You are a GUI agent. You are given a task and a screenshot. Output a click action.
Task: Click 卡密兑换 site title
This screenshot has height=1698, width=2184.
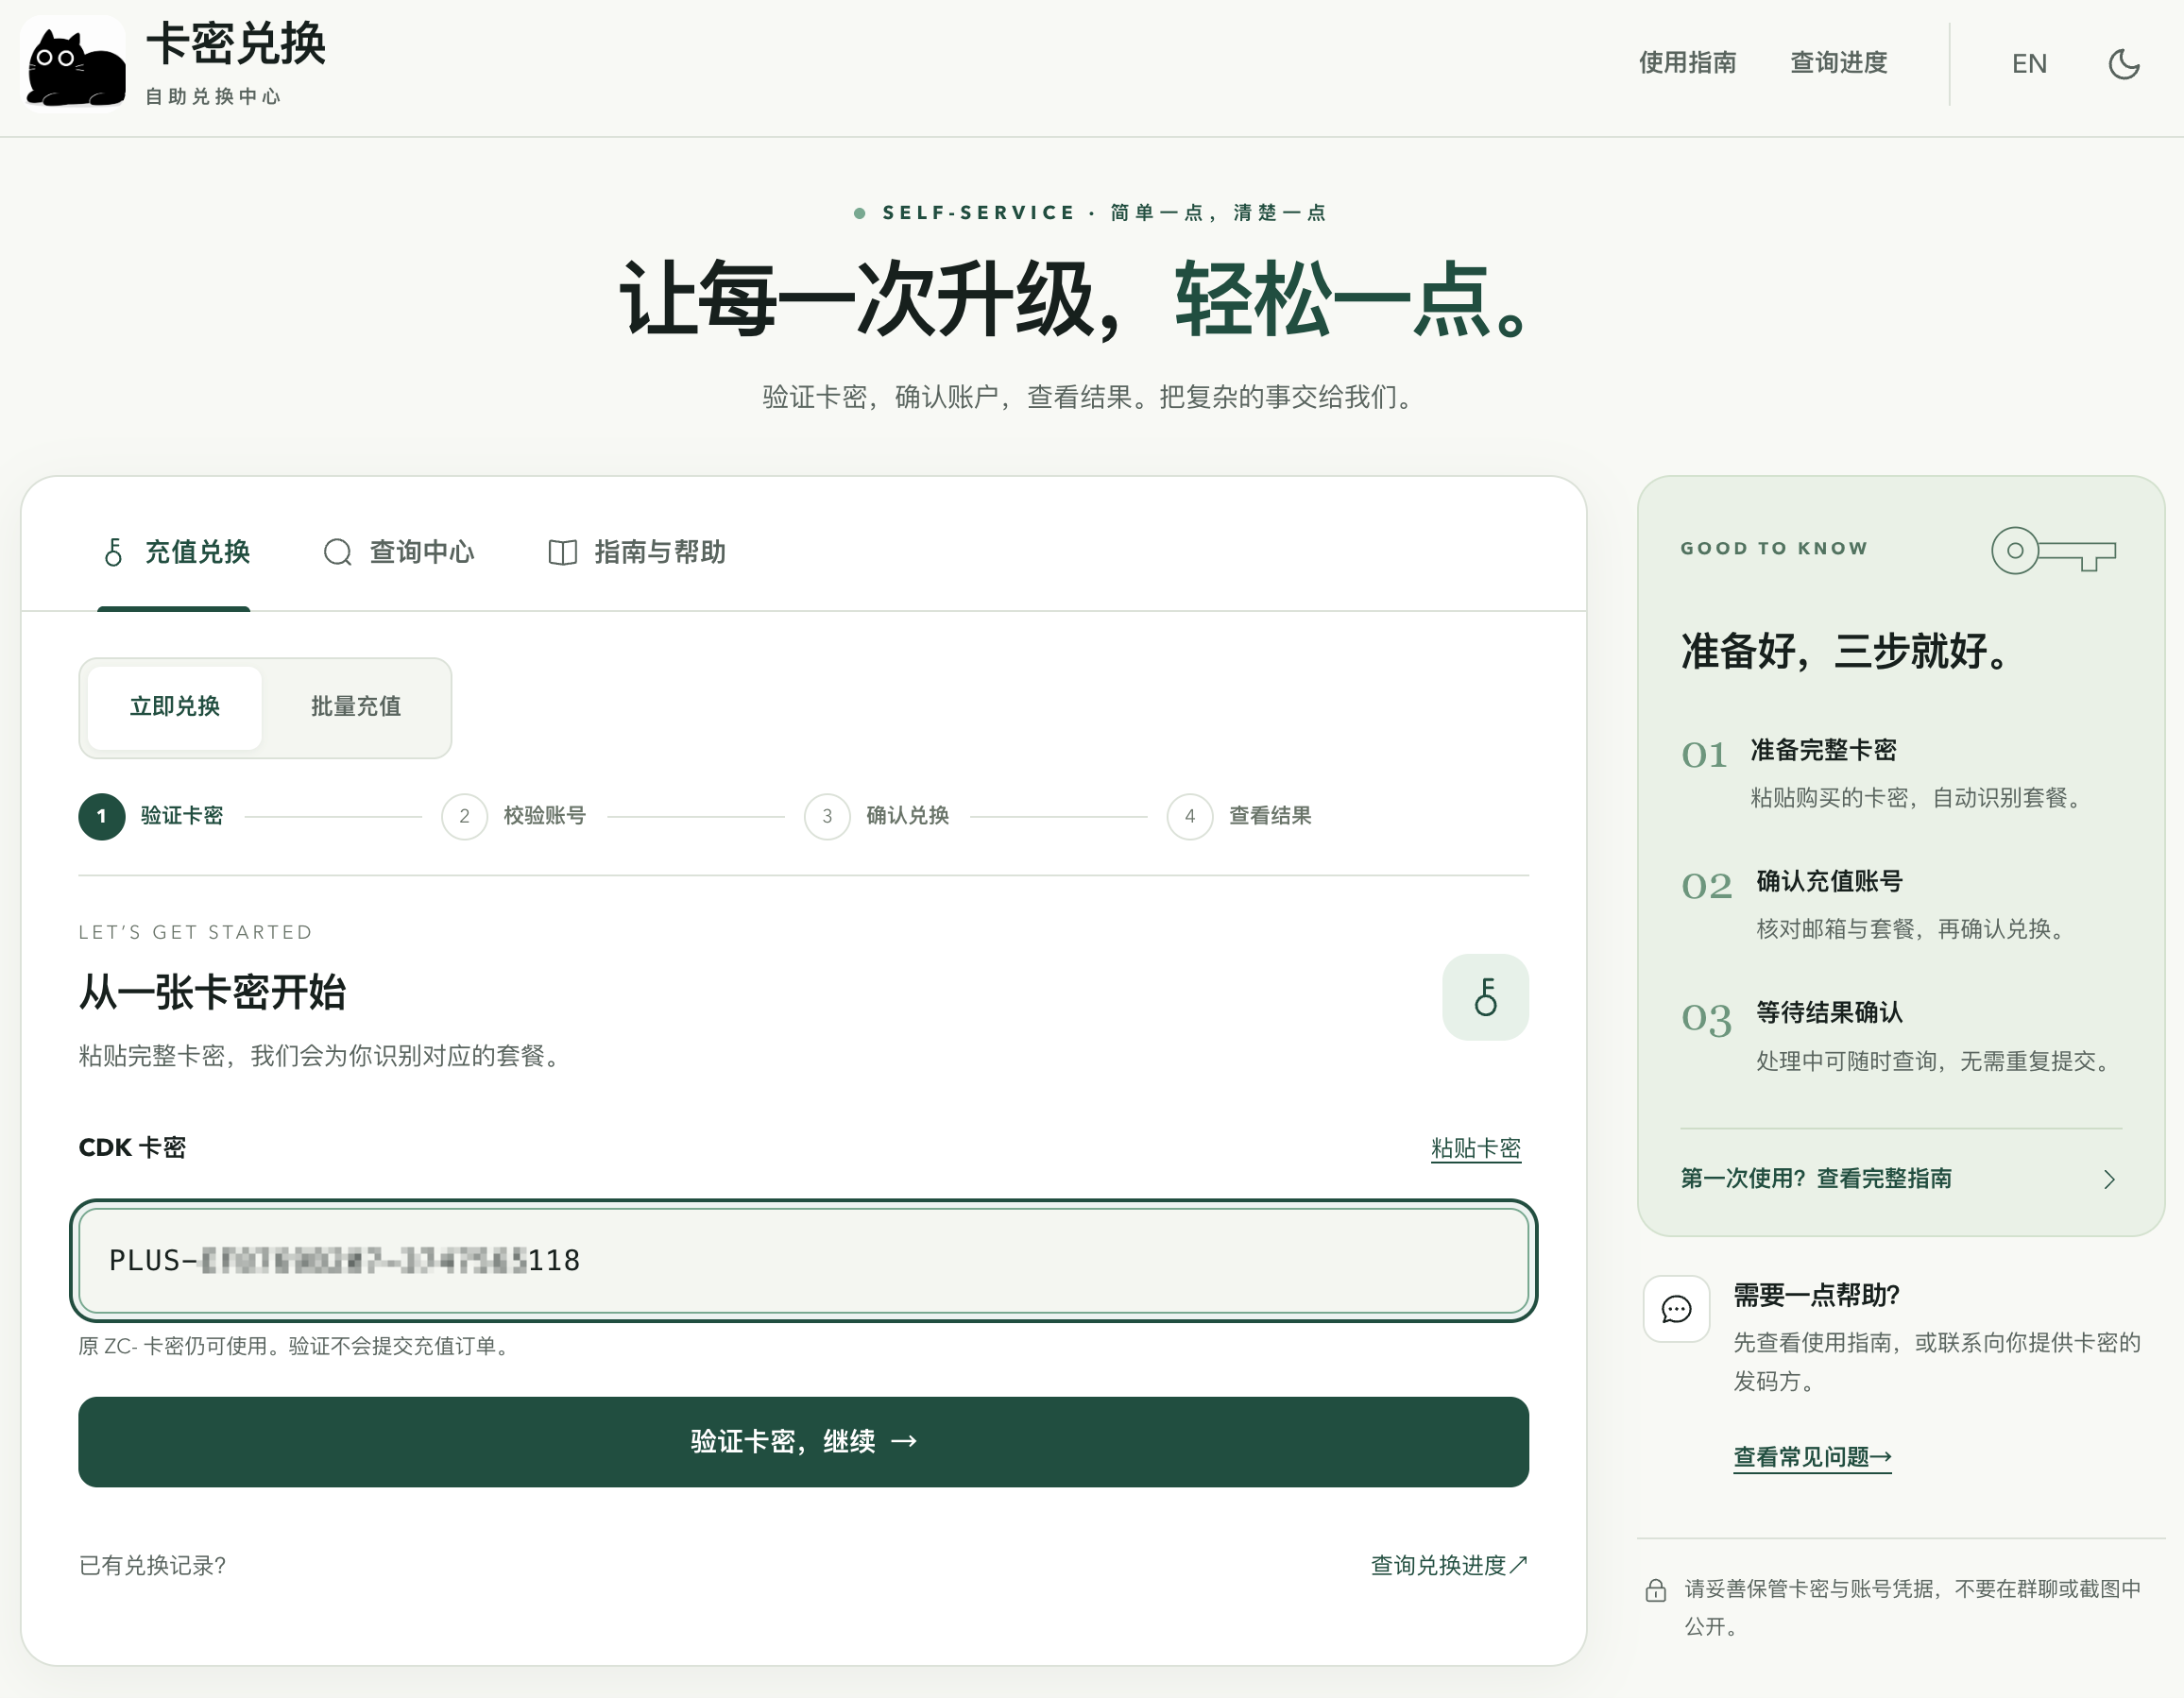coord(236,45)
